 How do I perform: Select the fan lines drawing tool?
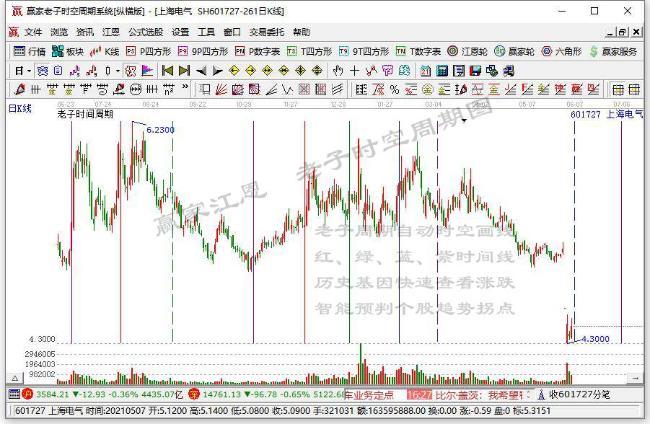tap(221, 89)
